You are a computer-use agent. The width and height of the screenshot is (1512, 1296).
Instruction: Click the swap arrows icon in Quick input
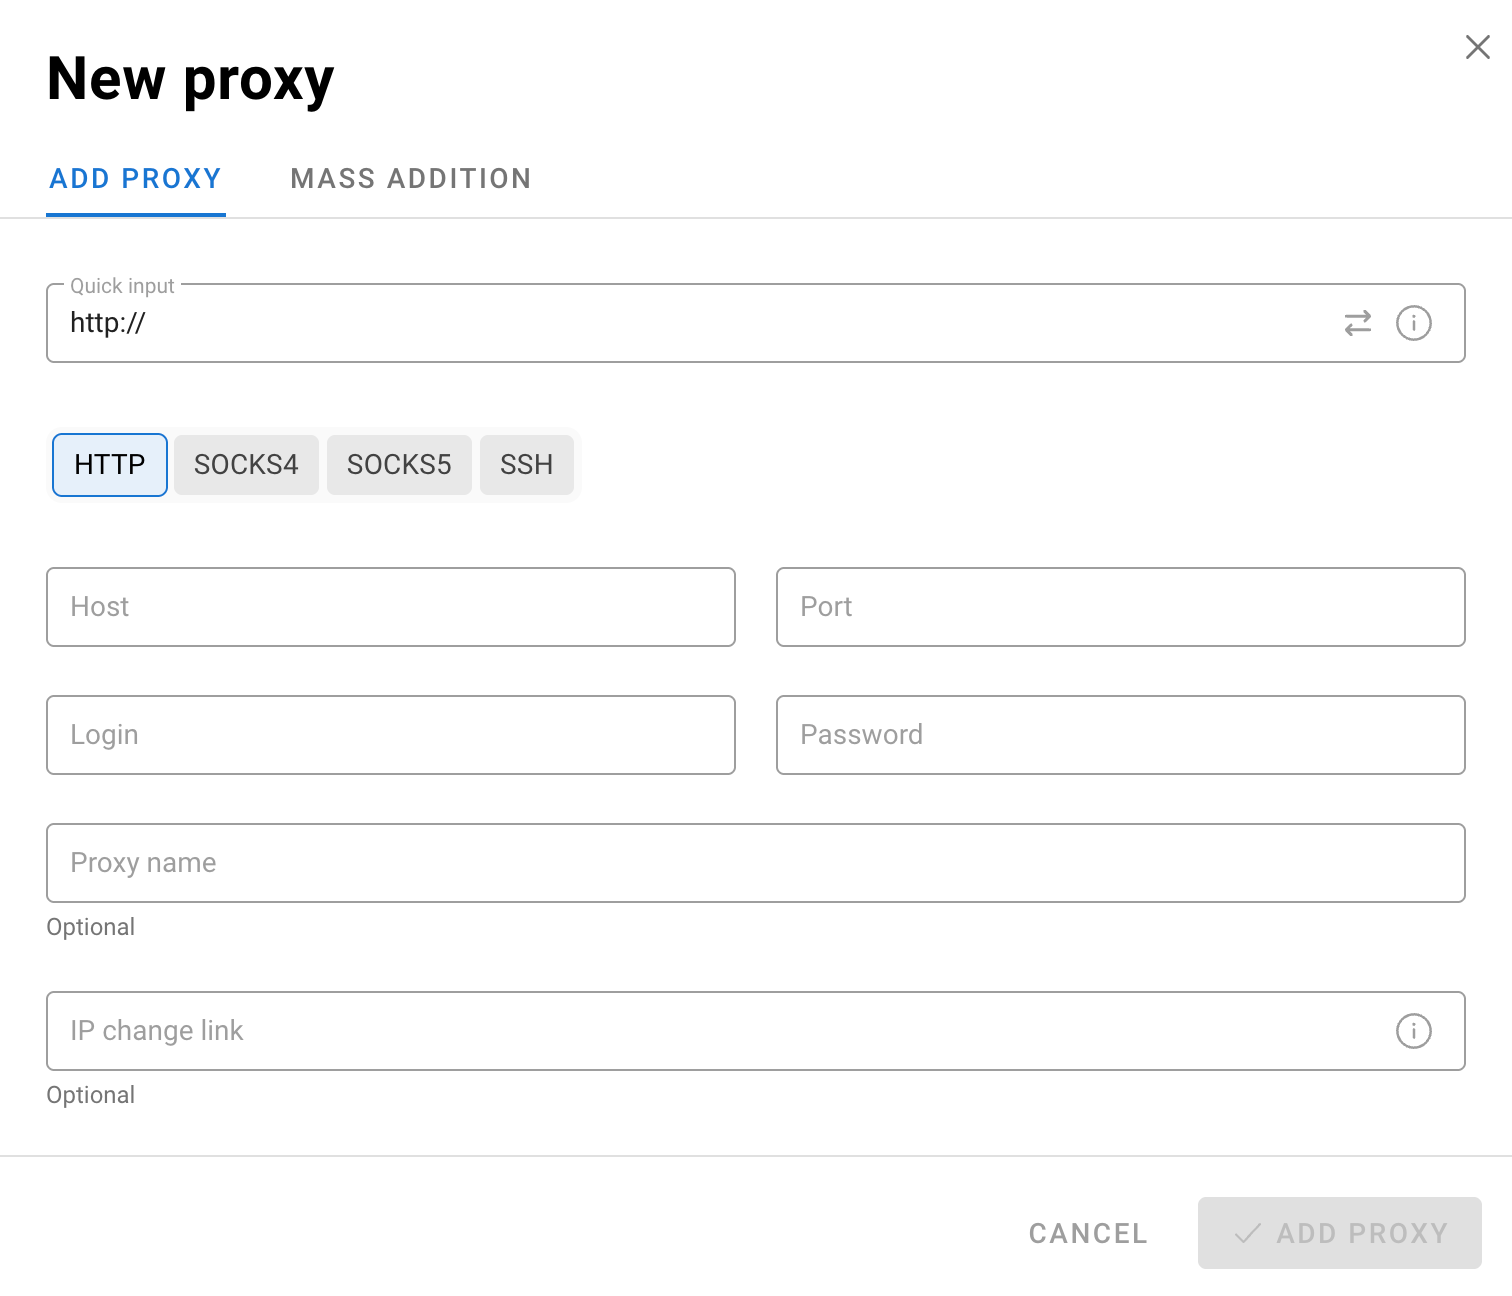tap(1357, 323)
